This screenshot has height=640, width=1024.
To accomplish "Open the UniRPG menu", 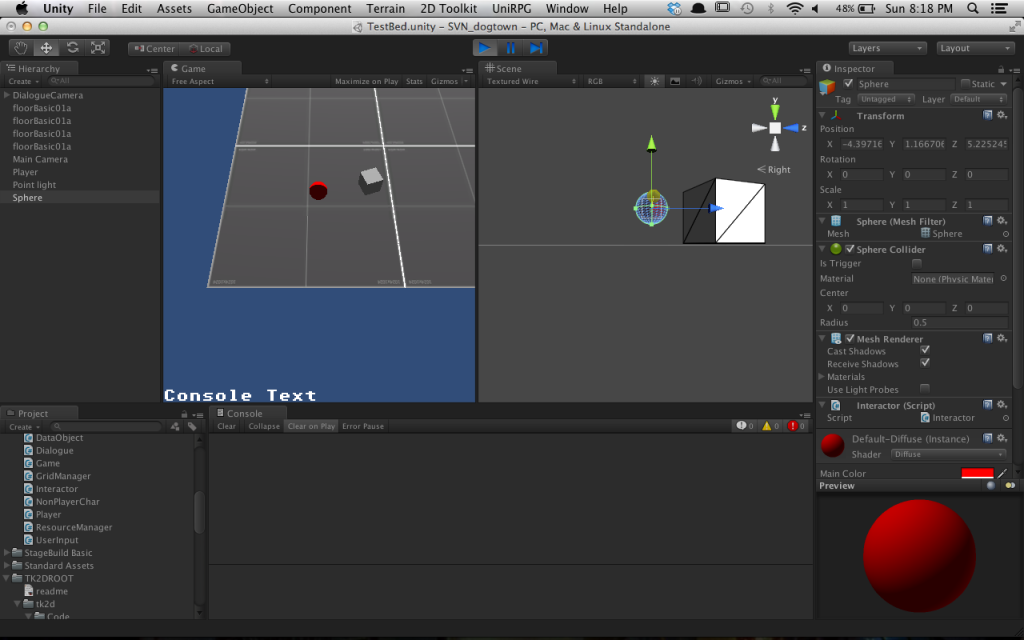I will [x=511, y=8].
